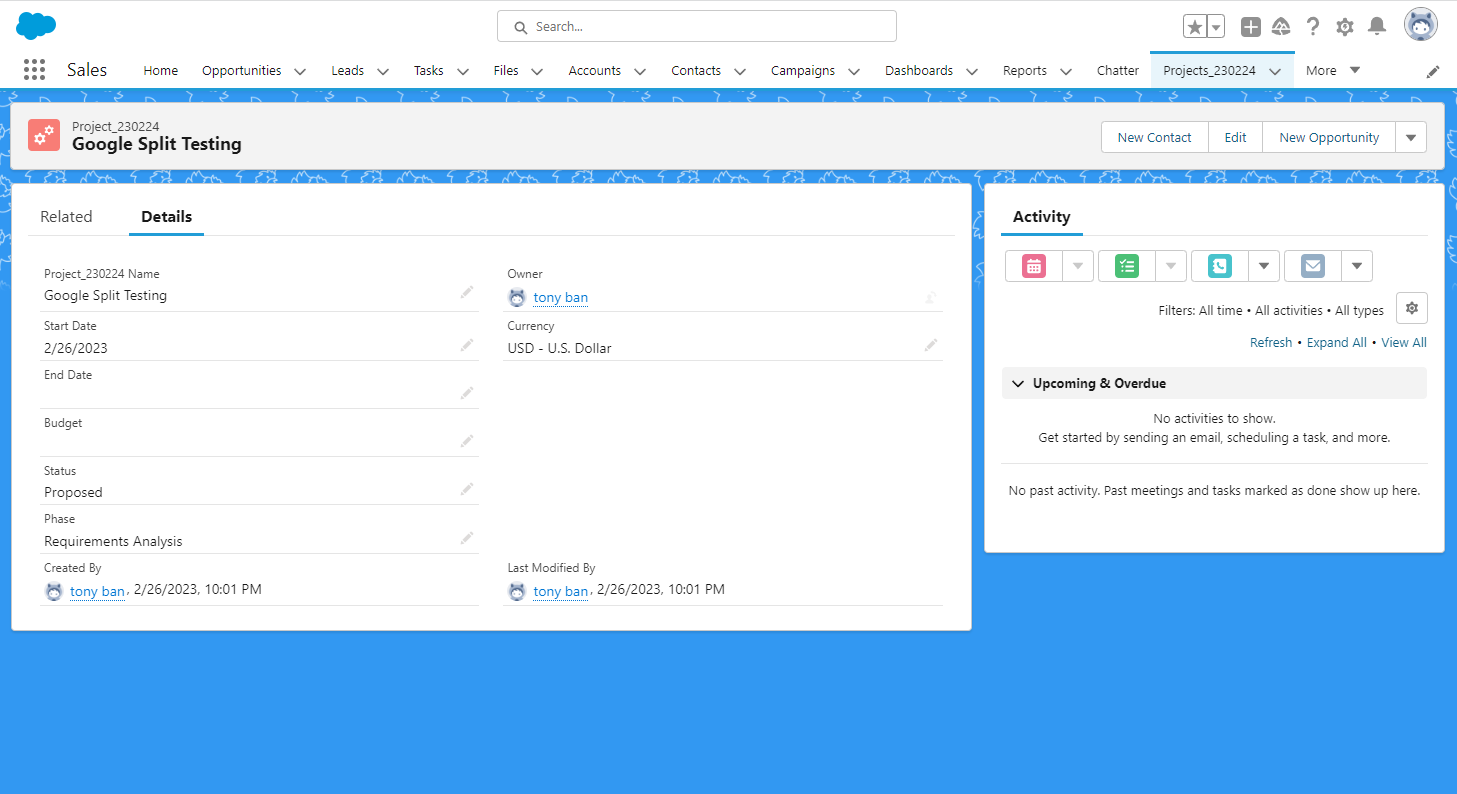1457x794 pixels.
Task: Open the Projects_230224 tab dropdown chevron
Action: [1275, 71]
